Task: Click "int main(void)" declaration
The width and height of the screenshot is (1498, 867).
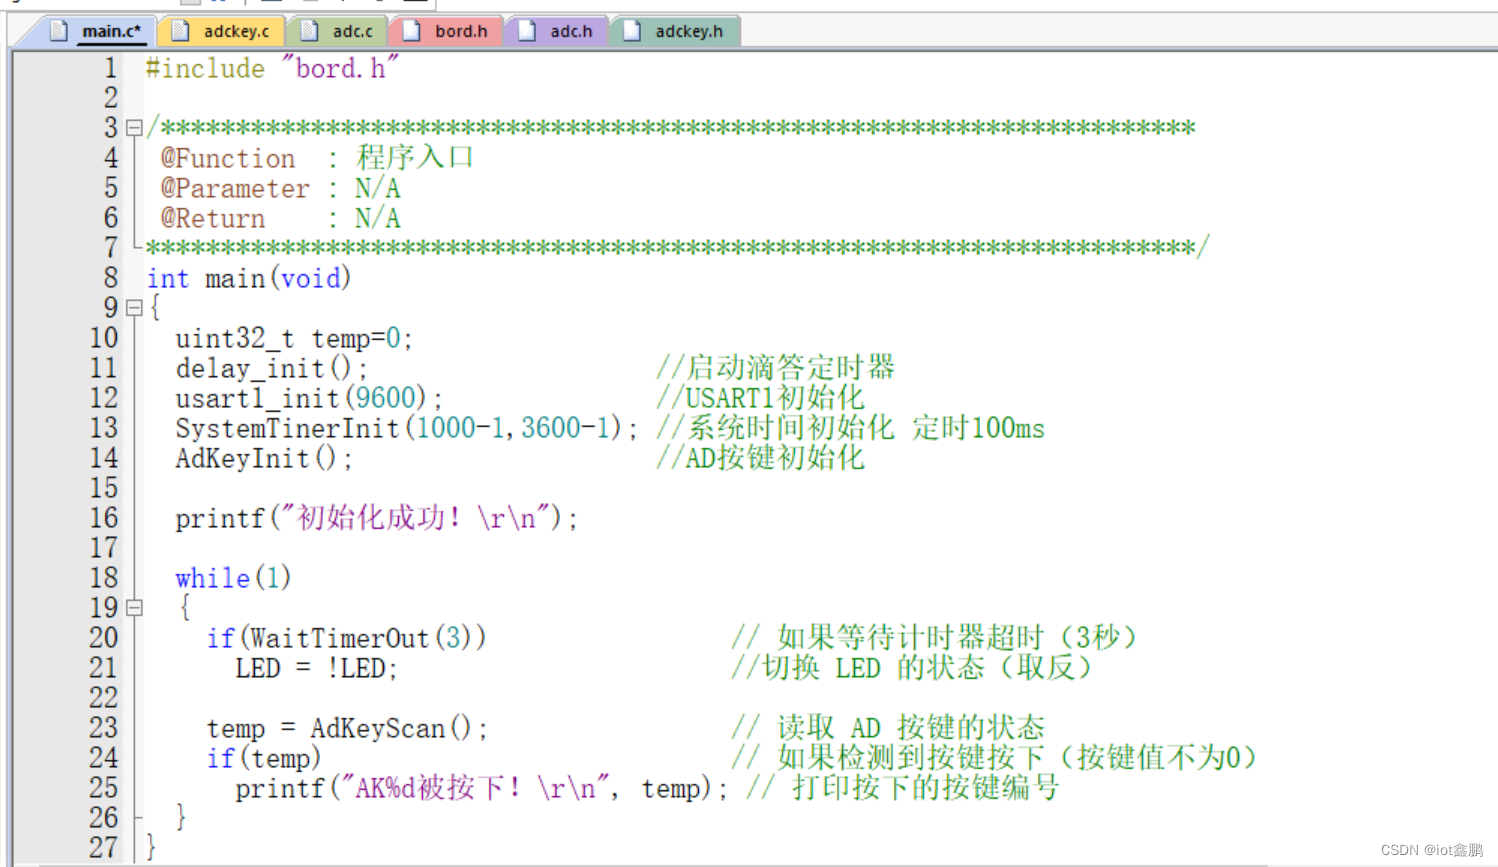Action: [x=249, y=278]
